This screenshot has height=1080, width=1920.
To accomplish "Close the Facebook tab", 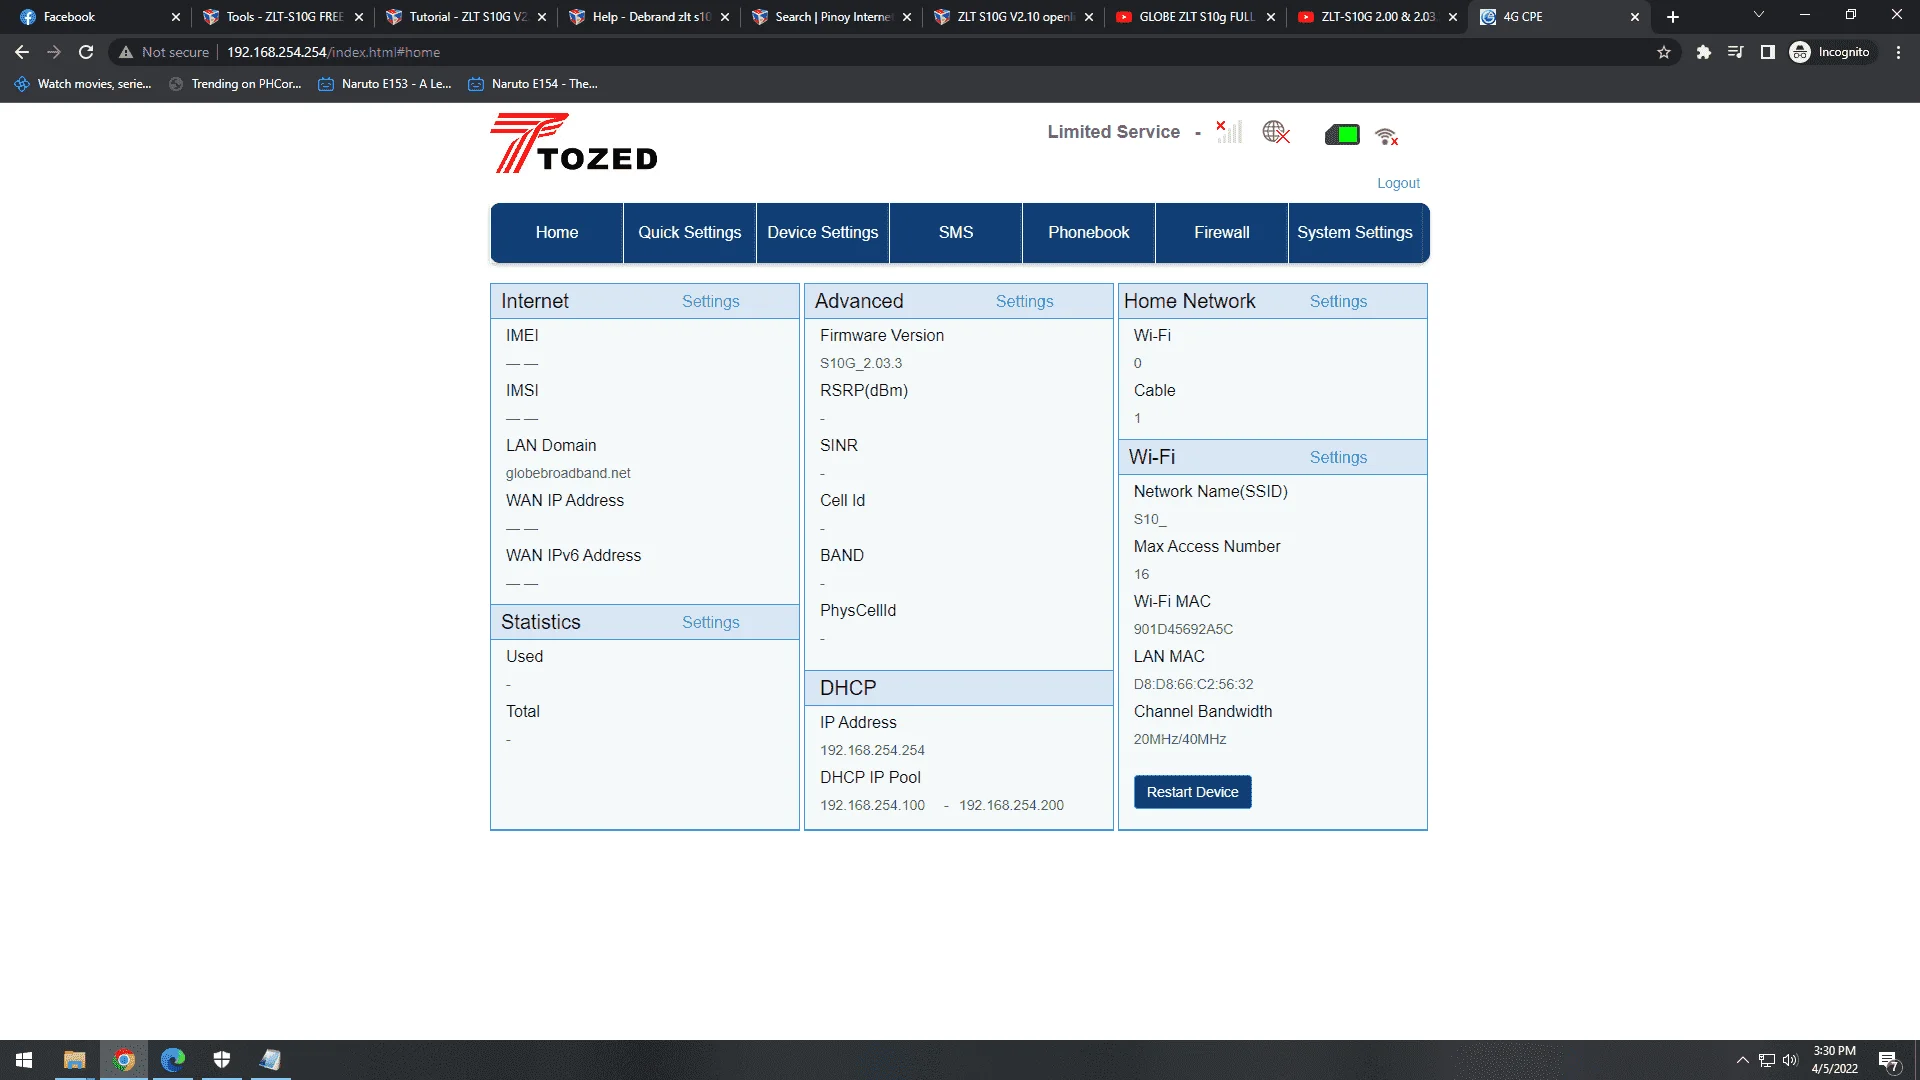I will point(176,17).
